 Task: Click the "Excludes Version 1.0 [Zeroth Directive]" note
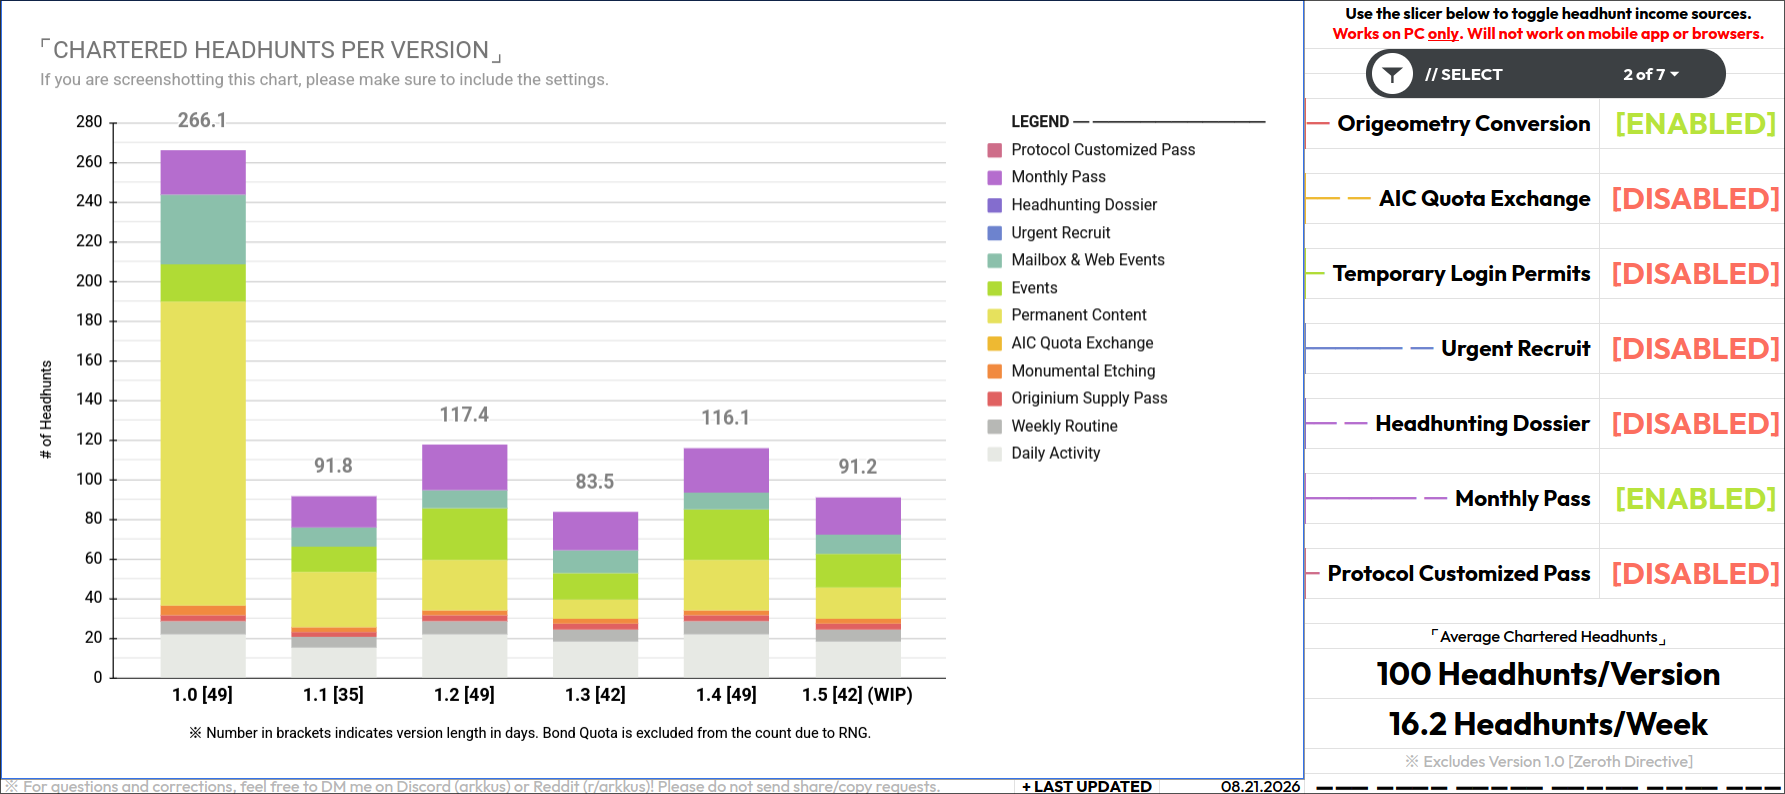(1548, 762)
